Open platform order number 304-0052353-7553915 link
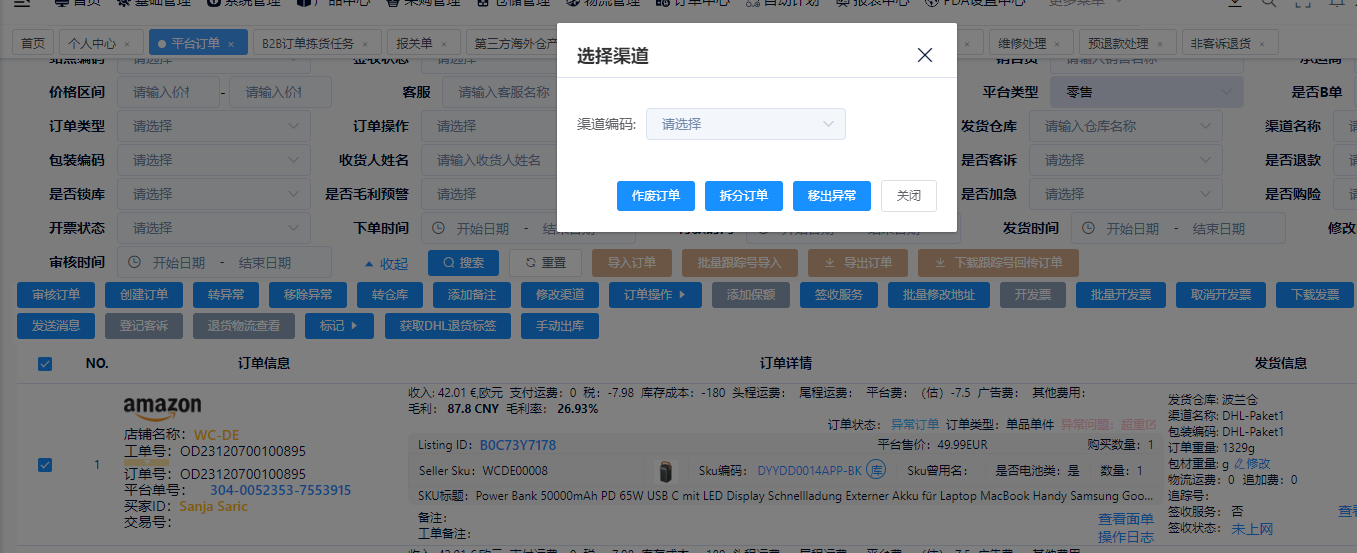 coord(280,490)
